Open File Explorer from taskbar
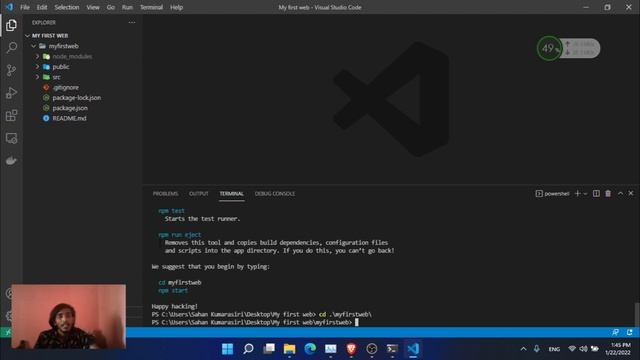 point(289,349)
